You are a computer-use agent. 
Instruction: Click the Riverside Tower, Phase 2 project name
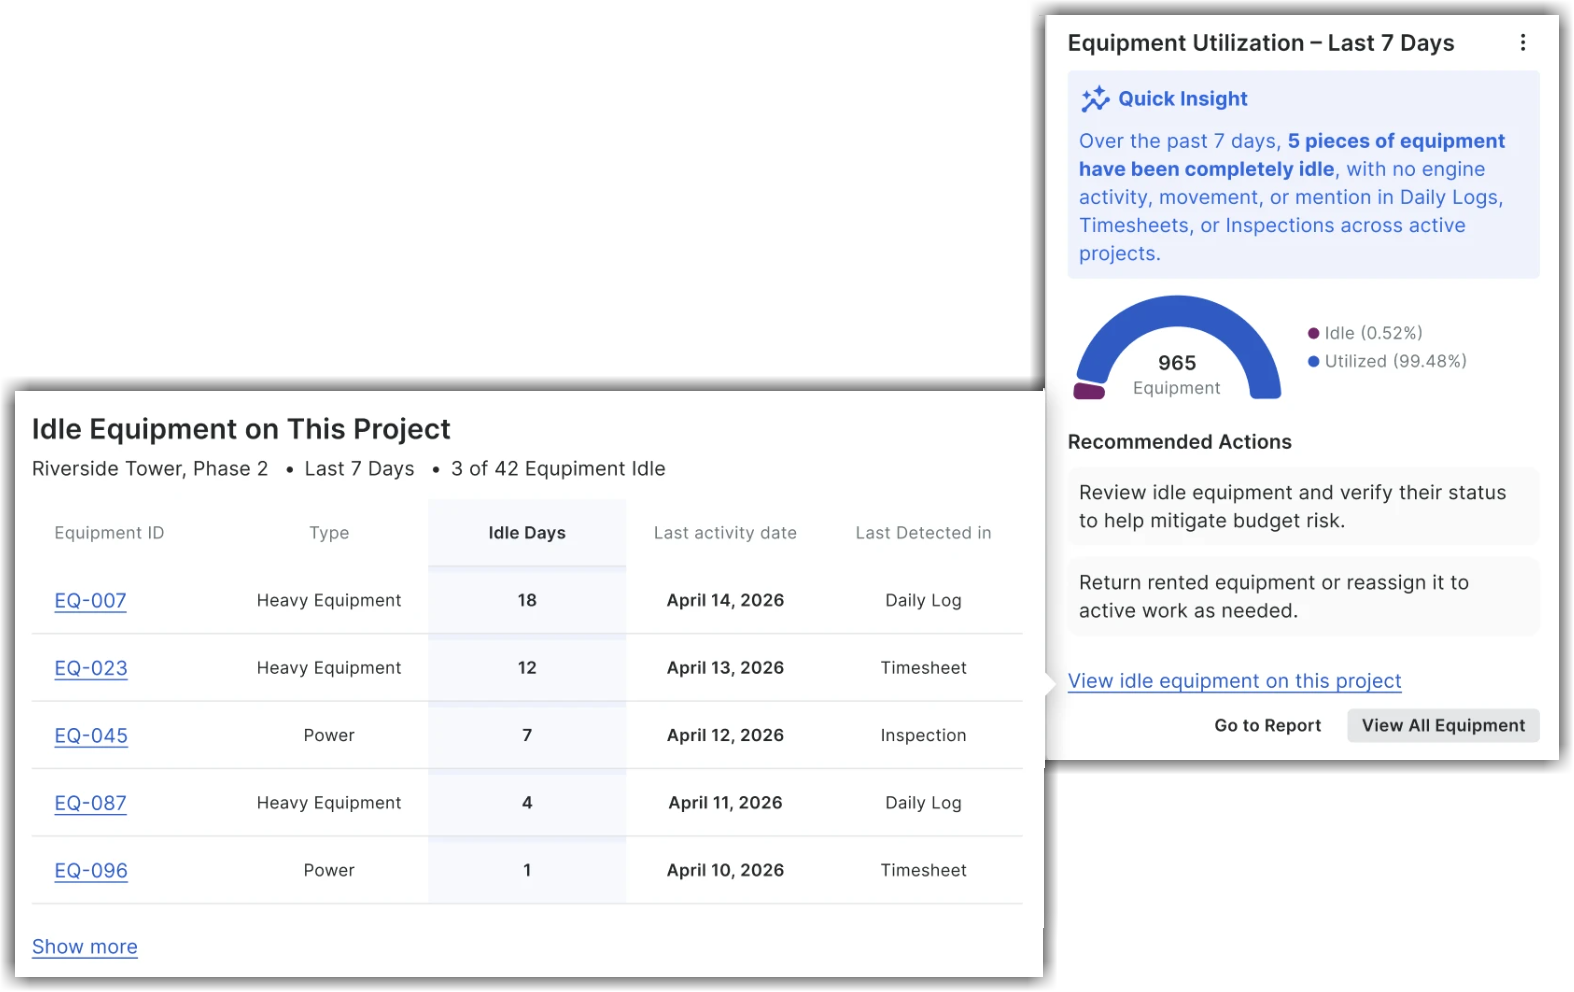[150, 469]
